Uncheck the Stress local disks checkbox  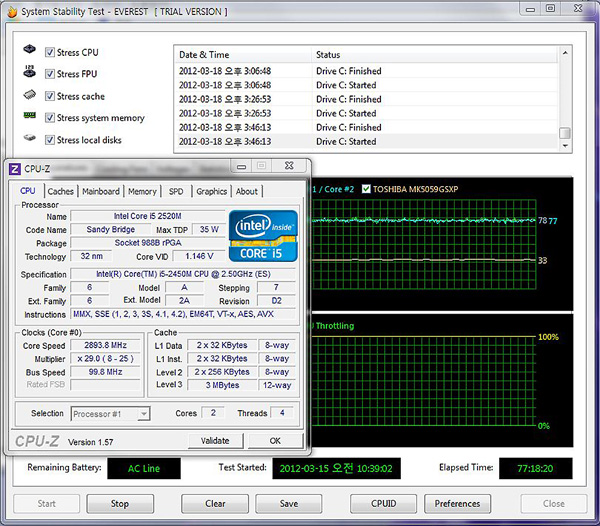tap(50, 140)
